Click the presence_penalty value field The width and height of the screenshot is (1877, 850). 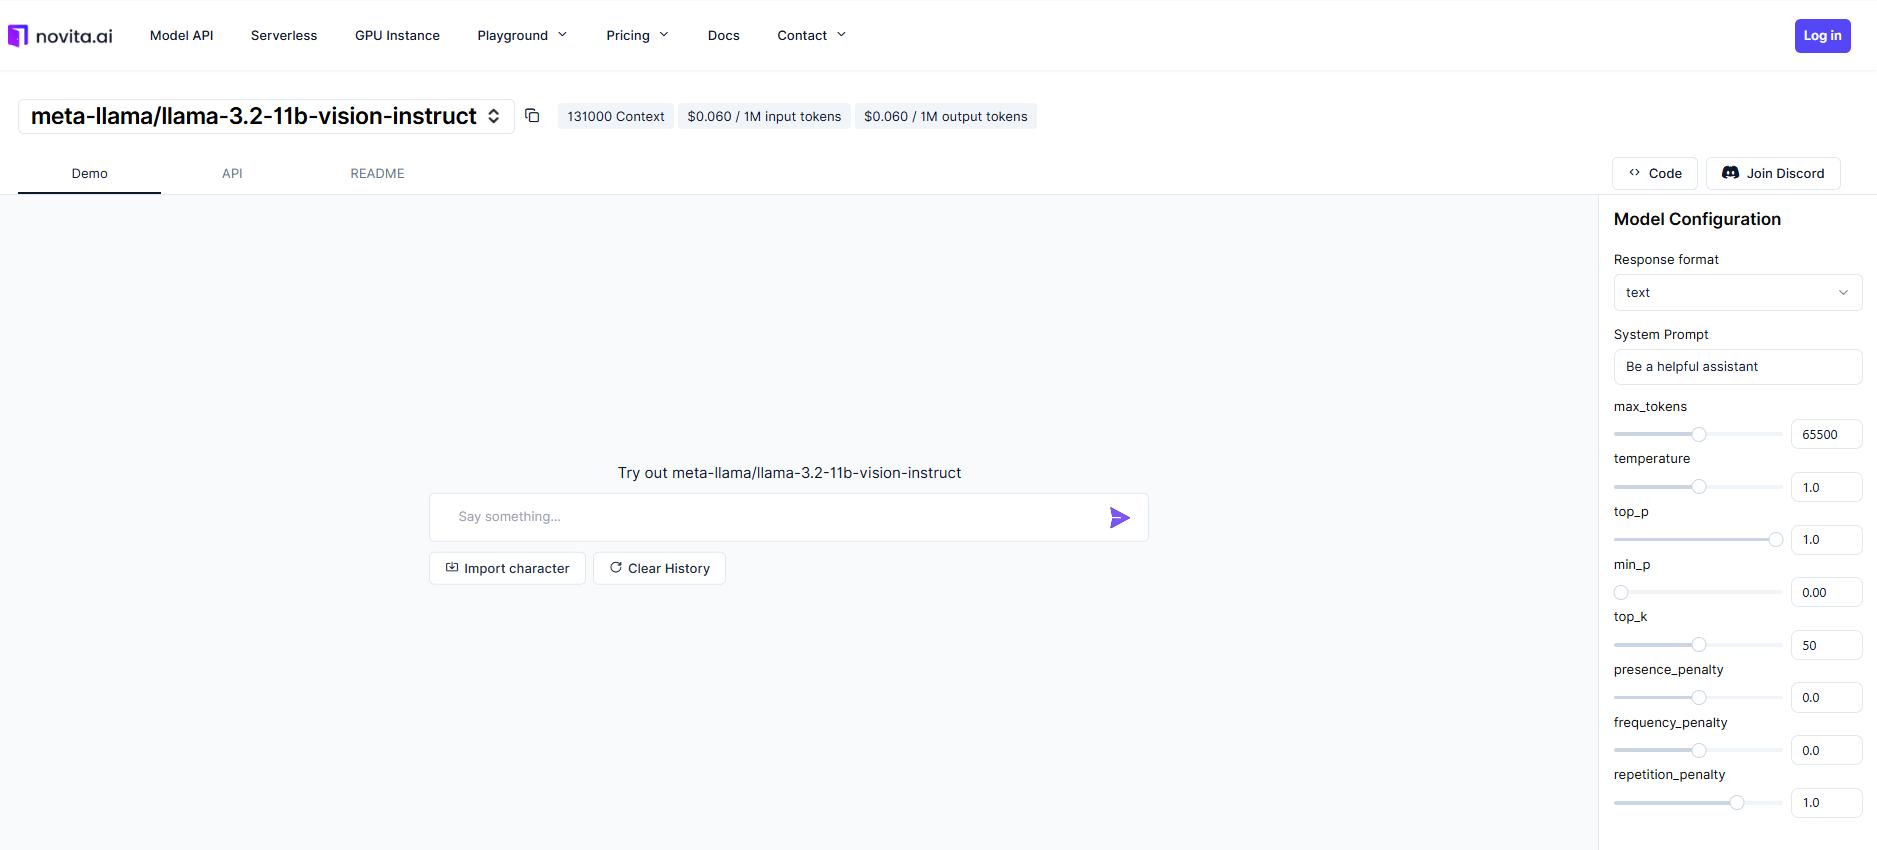1826,697
